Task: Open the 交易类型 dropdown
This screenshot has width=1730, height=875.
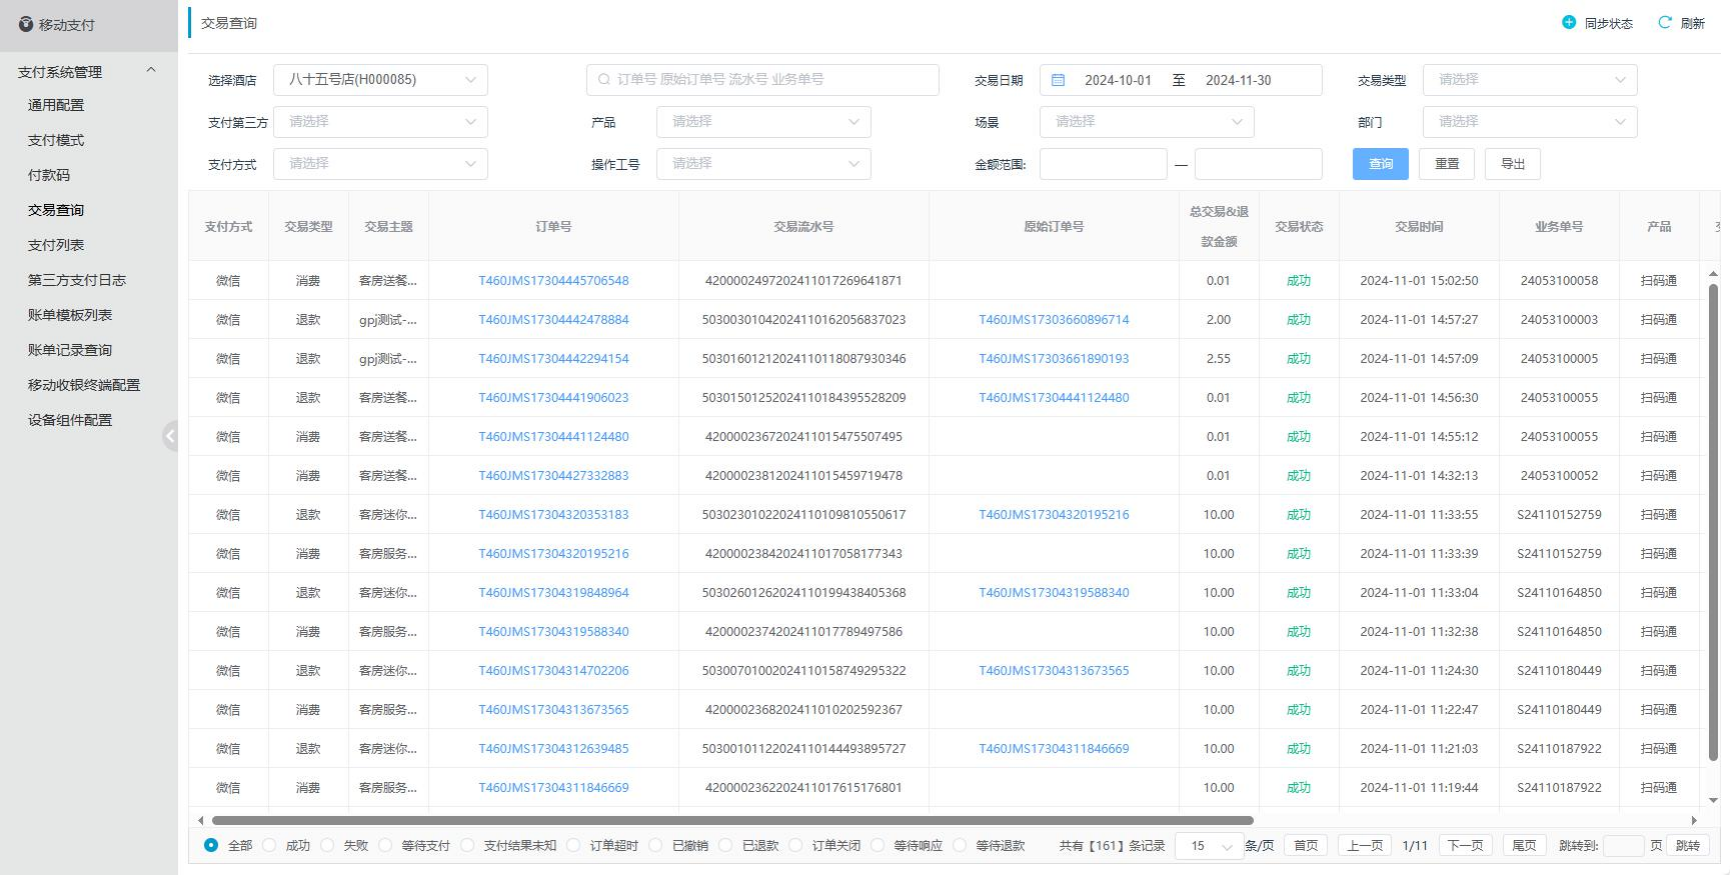Action: click(x=1529, y=80)
